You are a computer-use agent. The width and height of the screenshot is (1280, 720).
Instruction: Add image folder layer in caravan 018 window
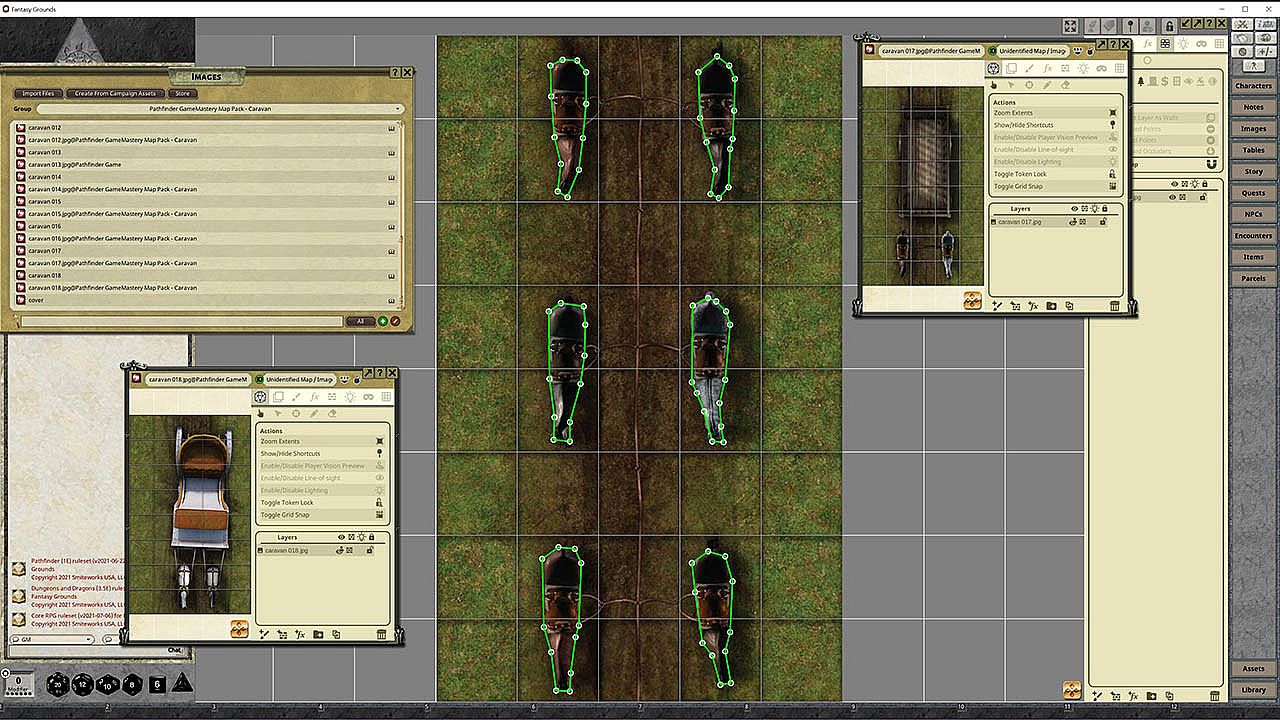[x=318, y=634]
